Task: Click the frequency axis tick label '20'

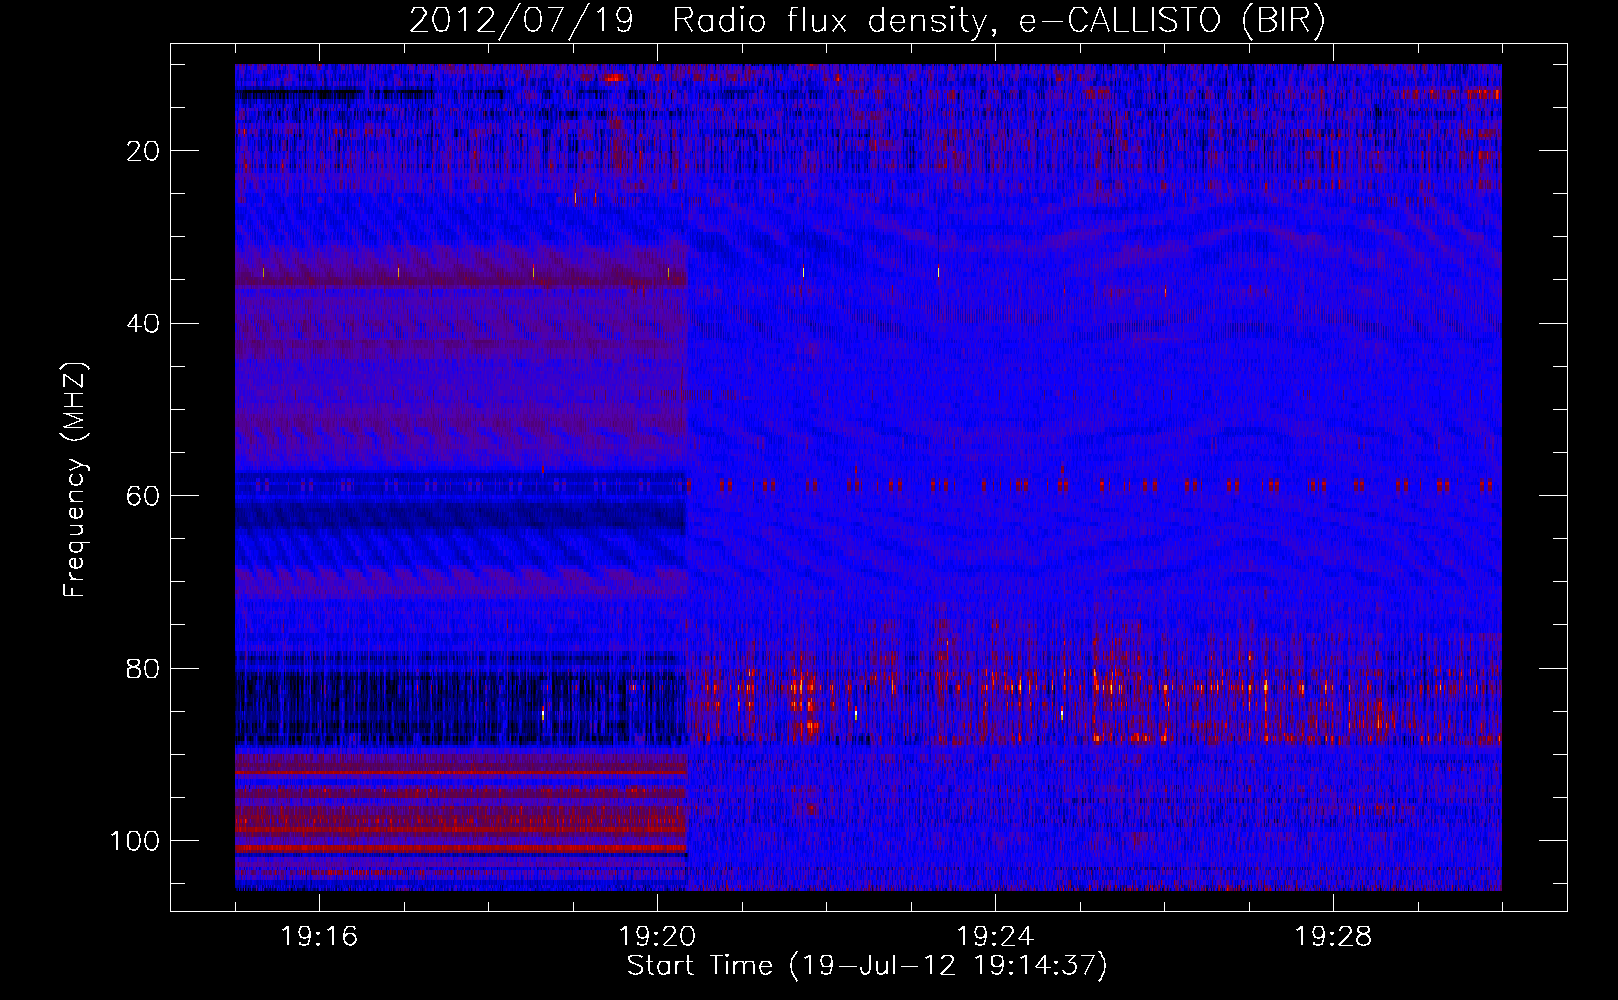Action: click(143, 151)
